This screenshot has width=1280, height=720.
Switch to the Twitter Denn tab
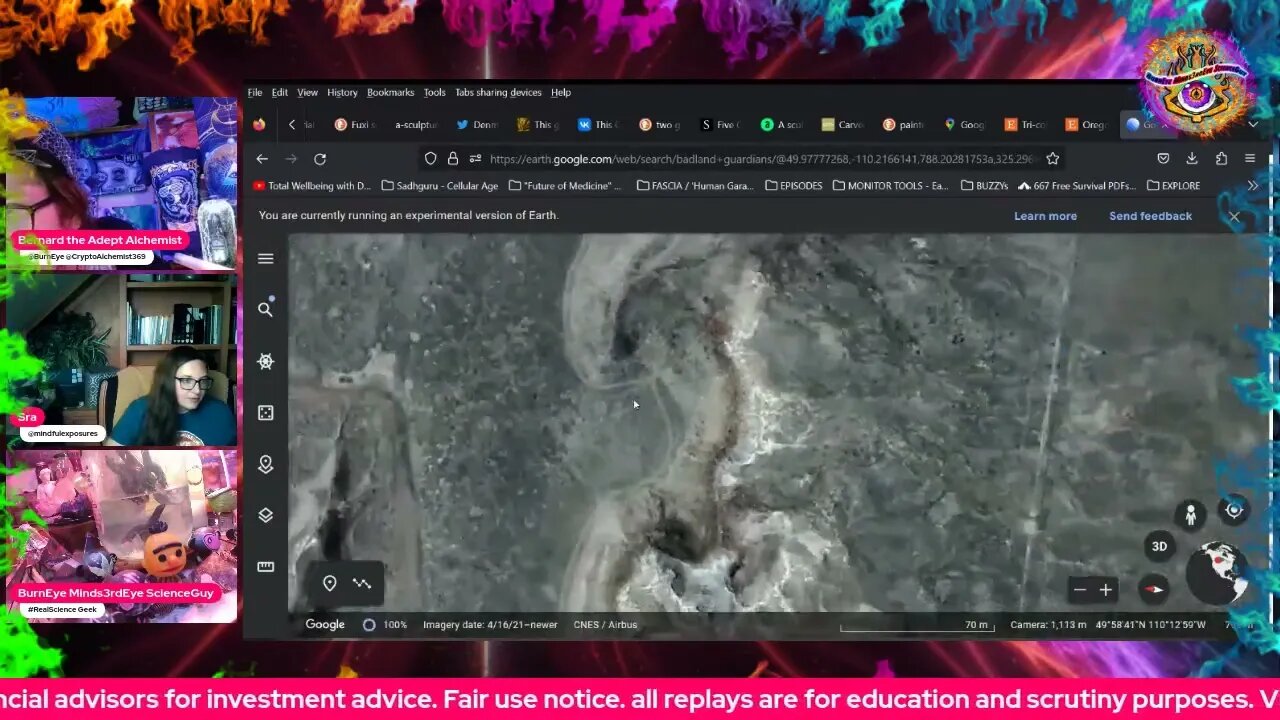point(478,125)
